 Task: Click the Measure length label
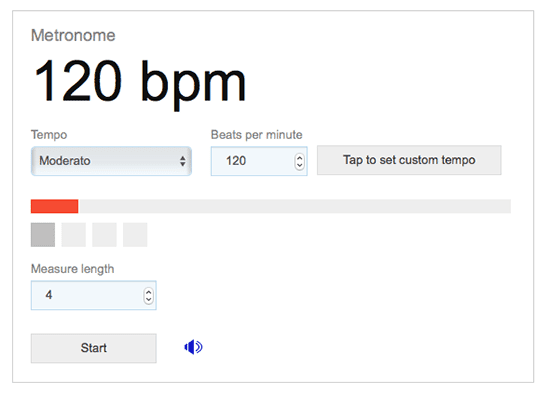(73, 269)
